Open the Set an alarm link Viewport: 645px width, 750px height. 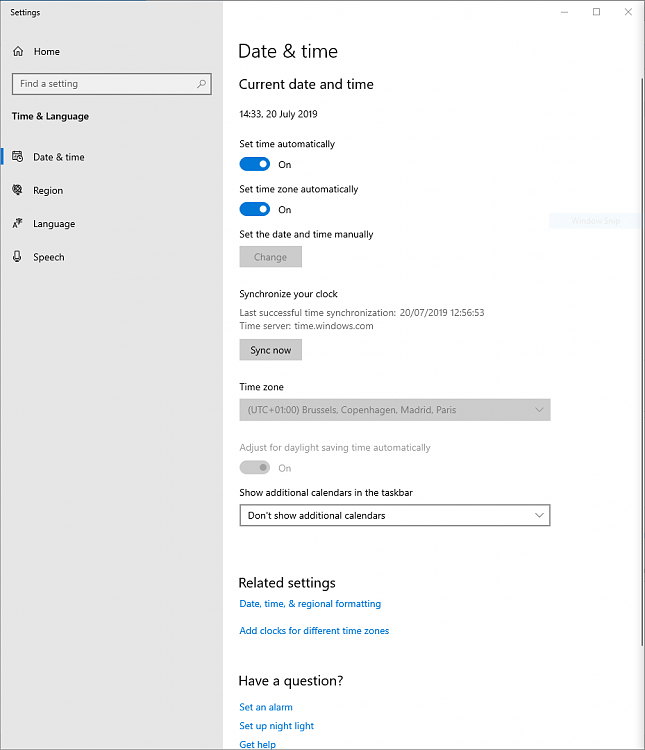click(266, 707)
